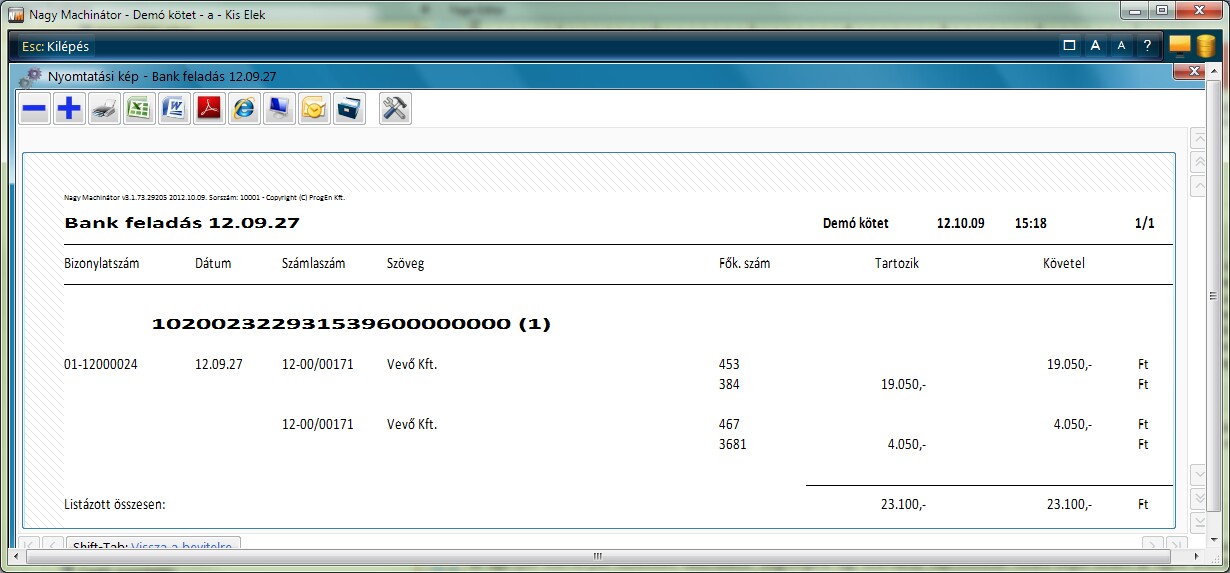Click the Esc: Kilépés exit button
This screenshot has width=1230, height=573.
(x=56, y=46)
